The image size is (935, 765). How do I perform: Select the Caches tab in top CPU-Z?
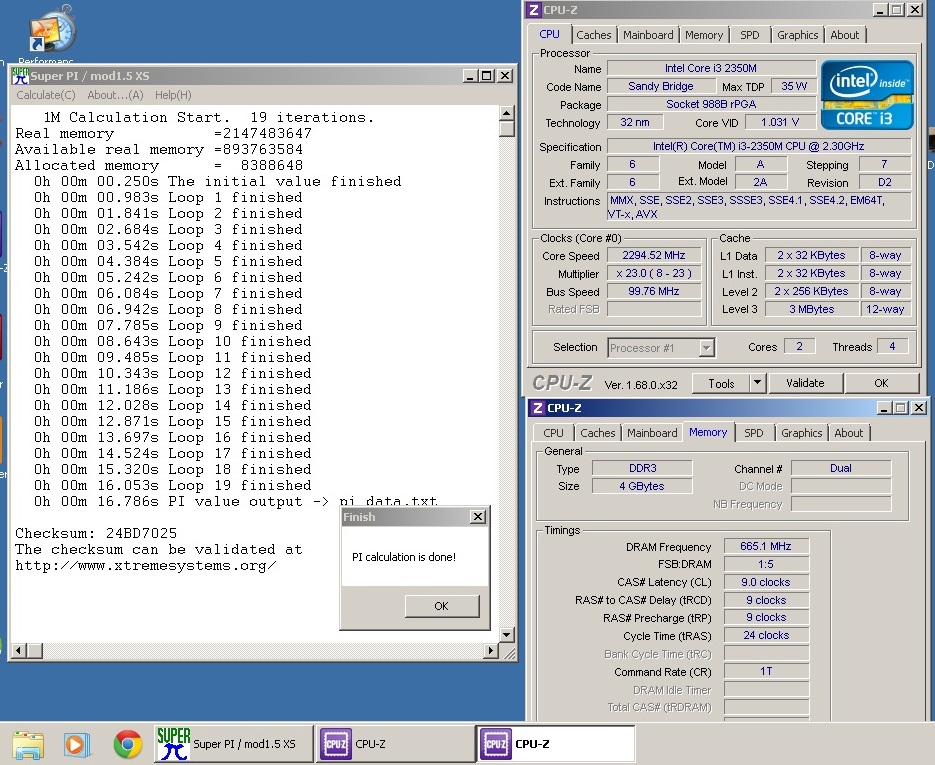coord(593,35)
